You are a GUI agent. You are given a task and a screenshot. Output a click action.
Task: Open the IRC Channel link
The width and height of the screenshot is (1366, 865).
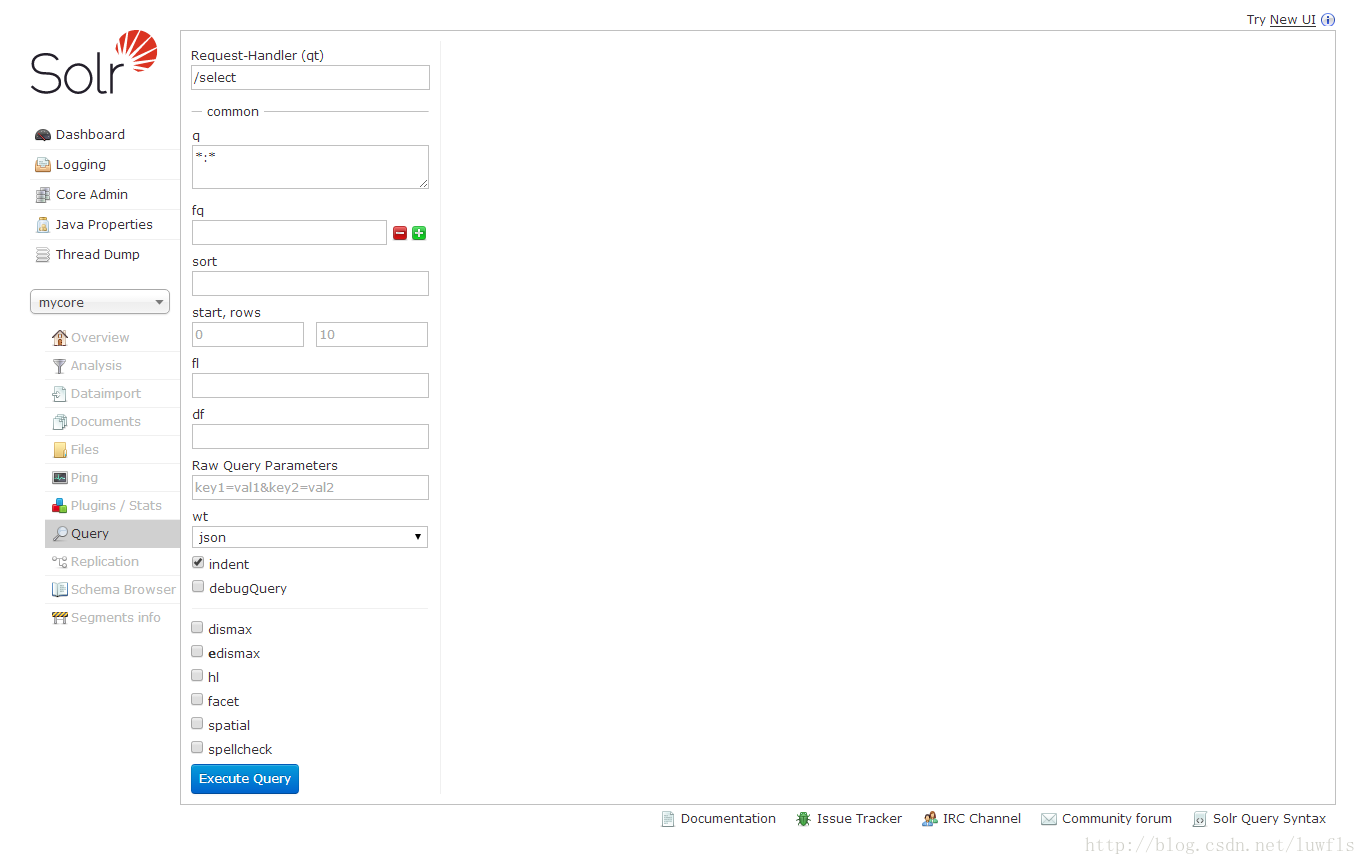(x=982, y=819)
